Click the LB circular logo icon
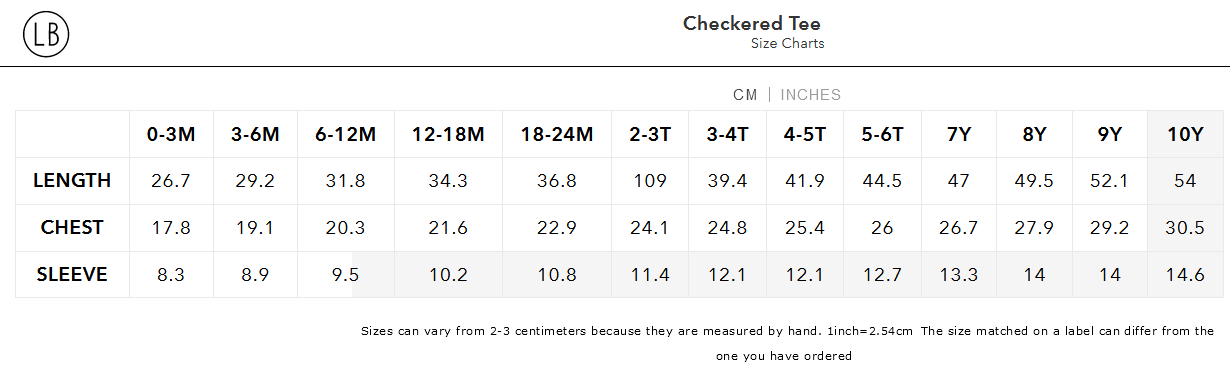Screen dimensions: 1230x381 point(46,36)
